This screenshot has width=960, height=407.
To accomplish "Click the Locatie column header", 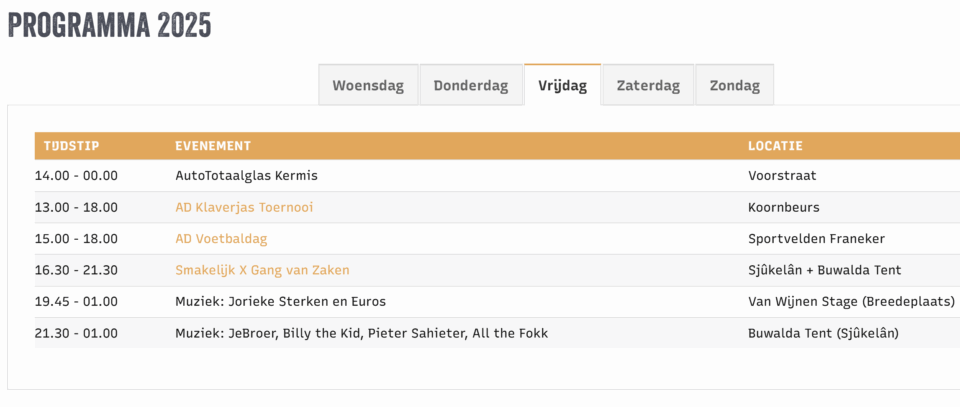I will pyautogui.click(x=775, y=146).
